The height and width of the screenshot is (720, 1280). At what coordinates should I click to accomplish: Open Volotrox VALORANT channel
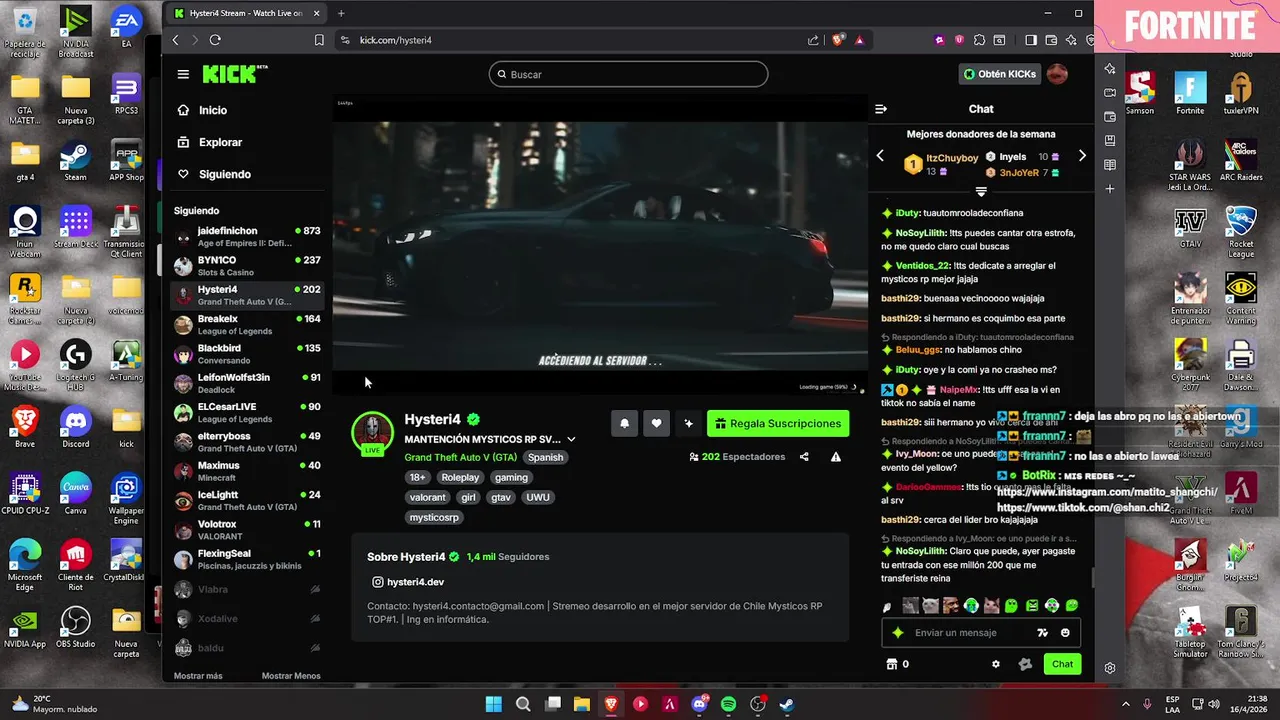247,530
